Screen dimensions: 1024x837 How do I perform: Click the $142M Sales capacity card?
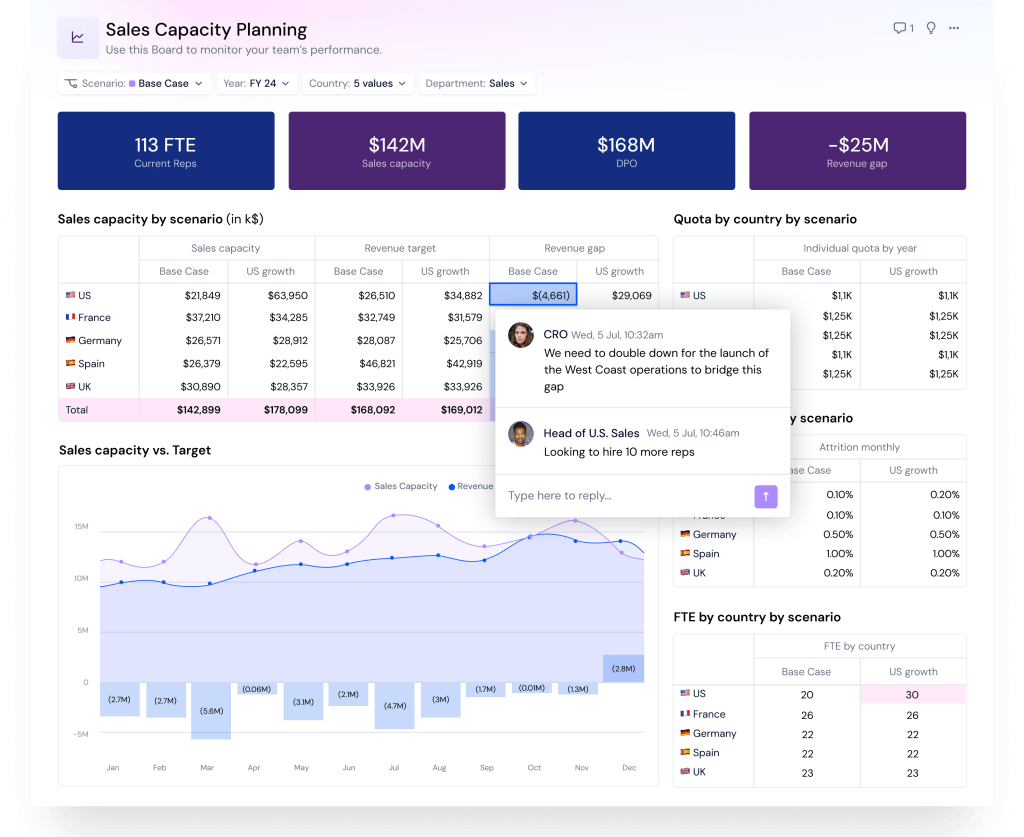pyautogui.click(x=396, y=151)
